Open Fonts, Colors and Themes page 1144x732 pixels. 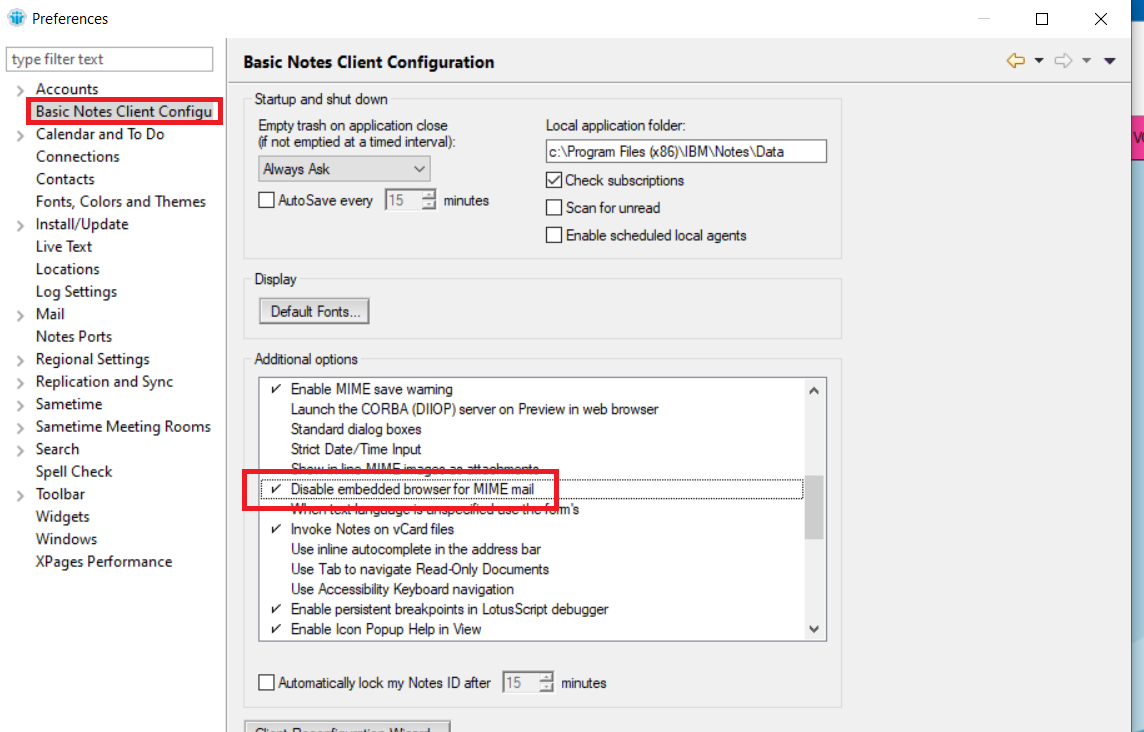point(120,201)
